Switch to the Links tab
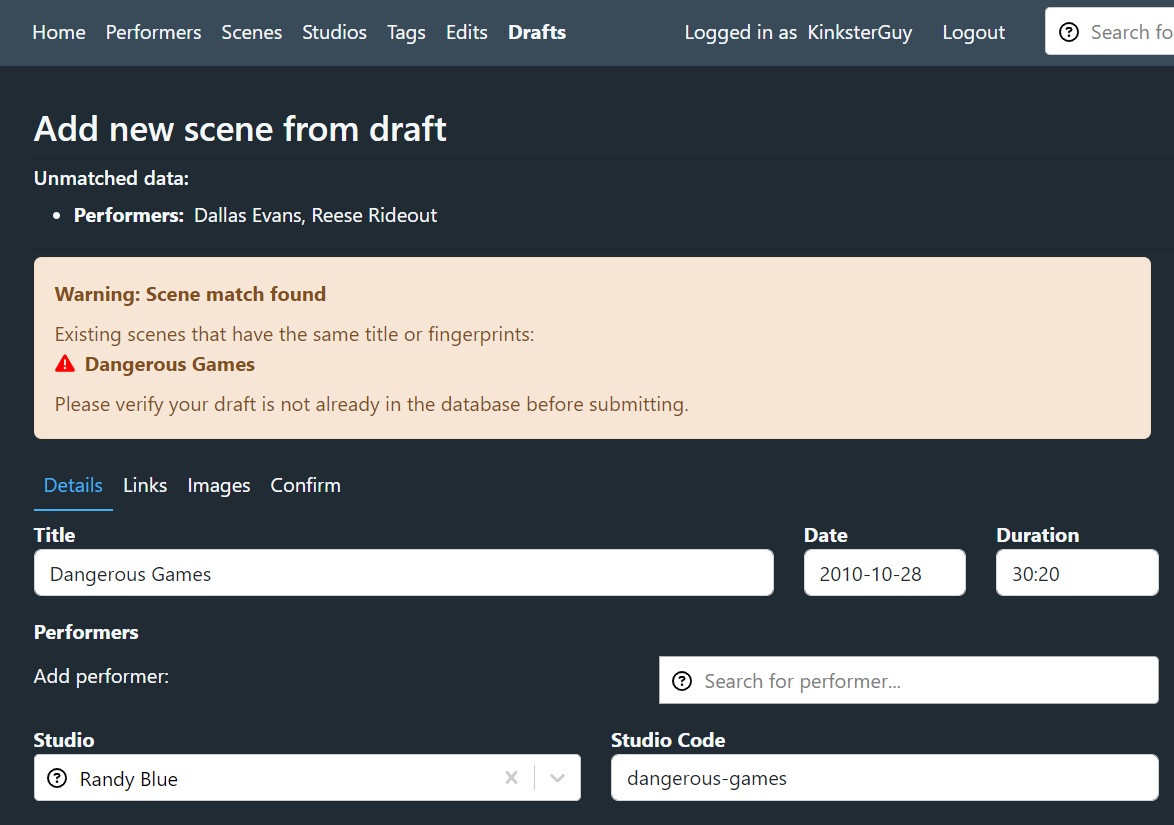1174x825 pixels. (144, 485)
